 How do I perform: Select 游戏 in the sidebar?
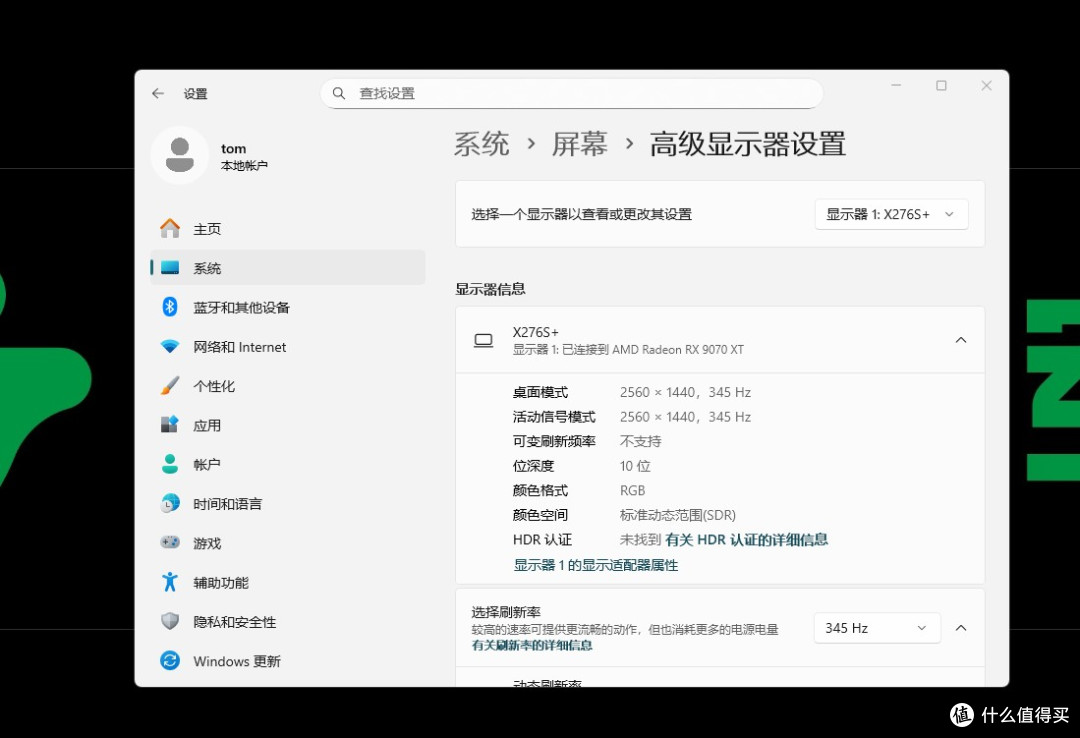[x=288, y=542]
